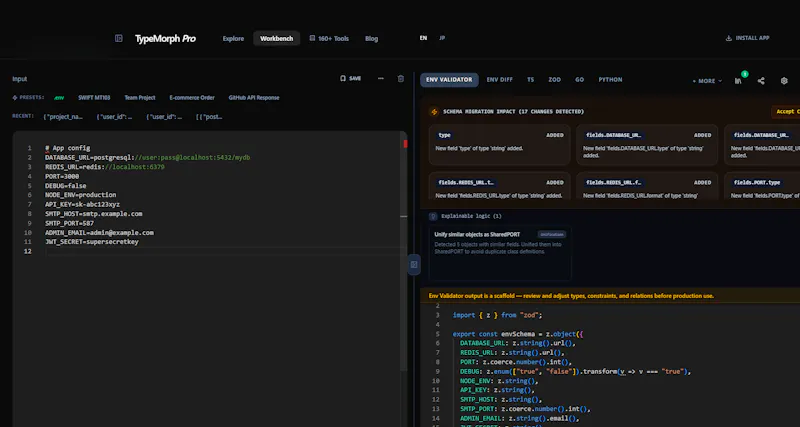Select the ENV DIFF tab
Image resolution: width=800 pixels, height=427 pixels.
(499, 80)
